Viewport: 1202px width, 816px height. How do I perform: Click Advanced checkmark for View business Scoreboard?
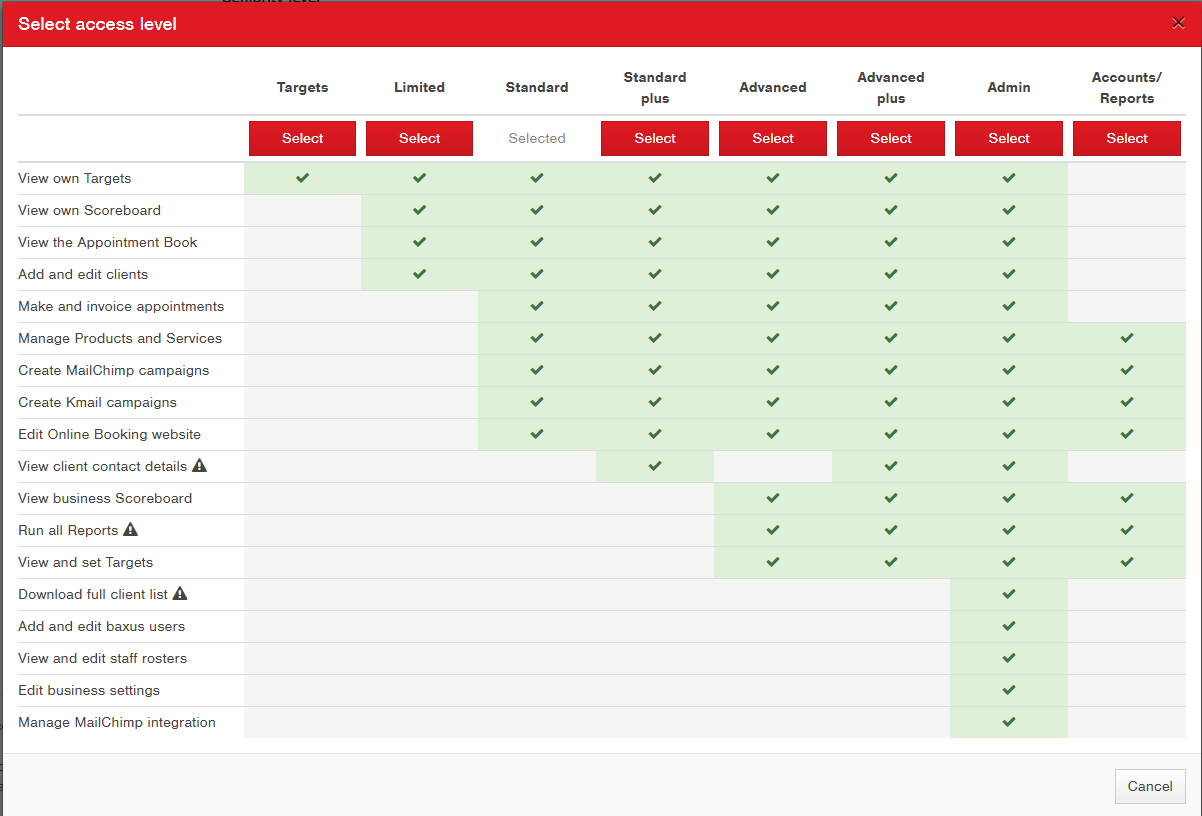pos(773,498)
